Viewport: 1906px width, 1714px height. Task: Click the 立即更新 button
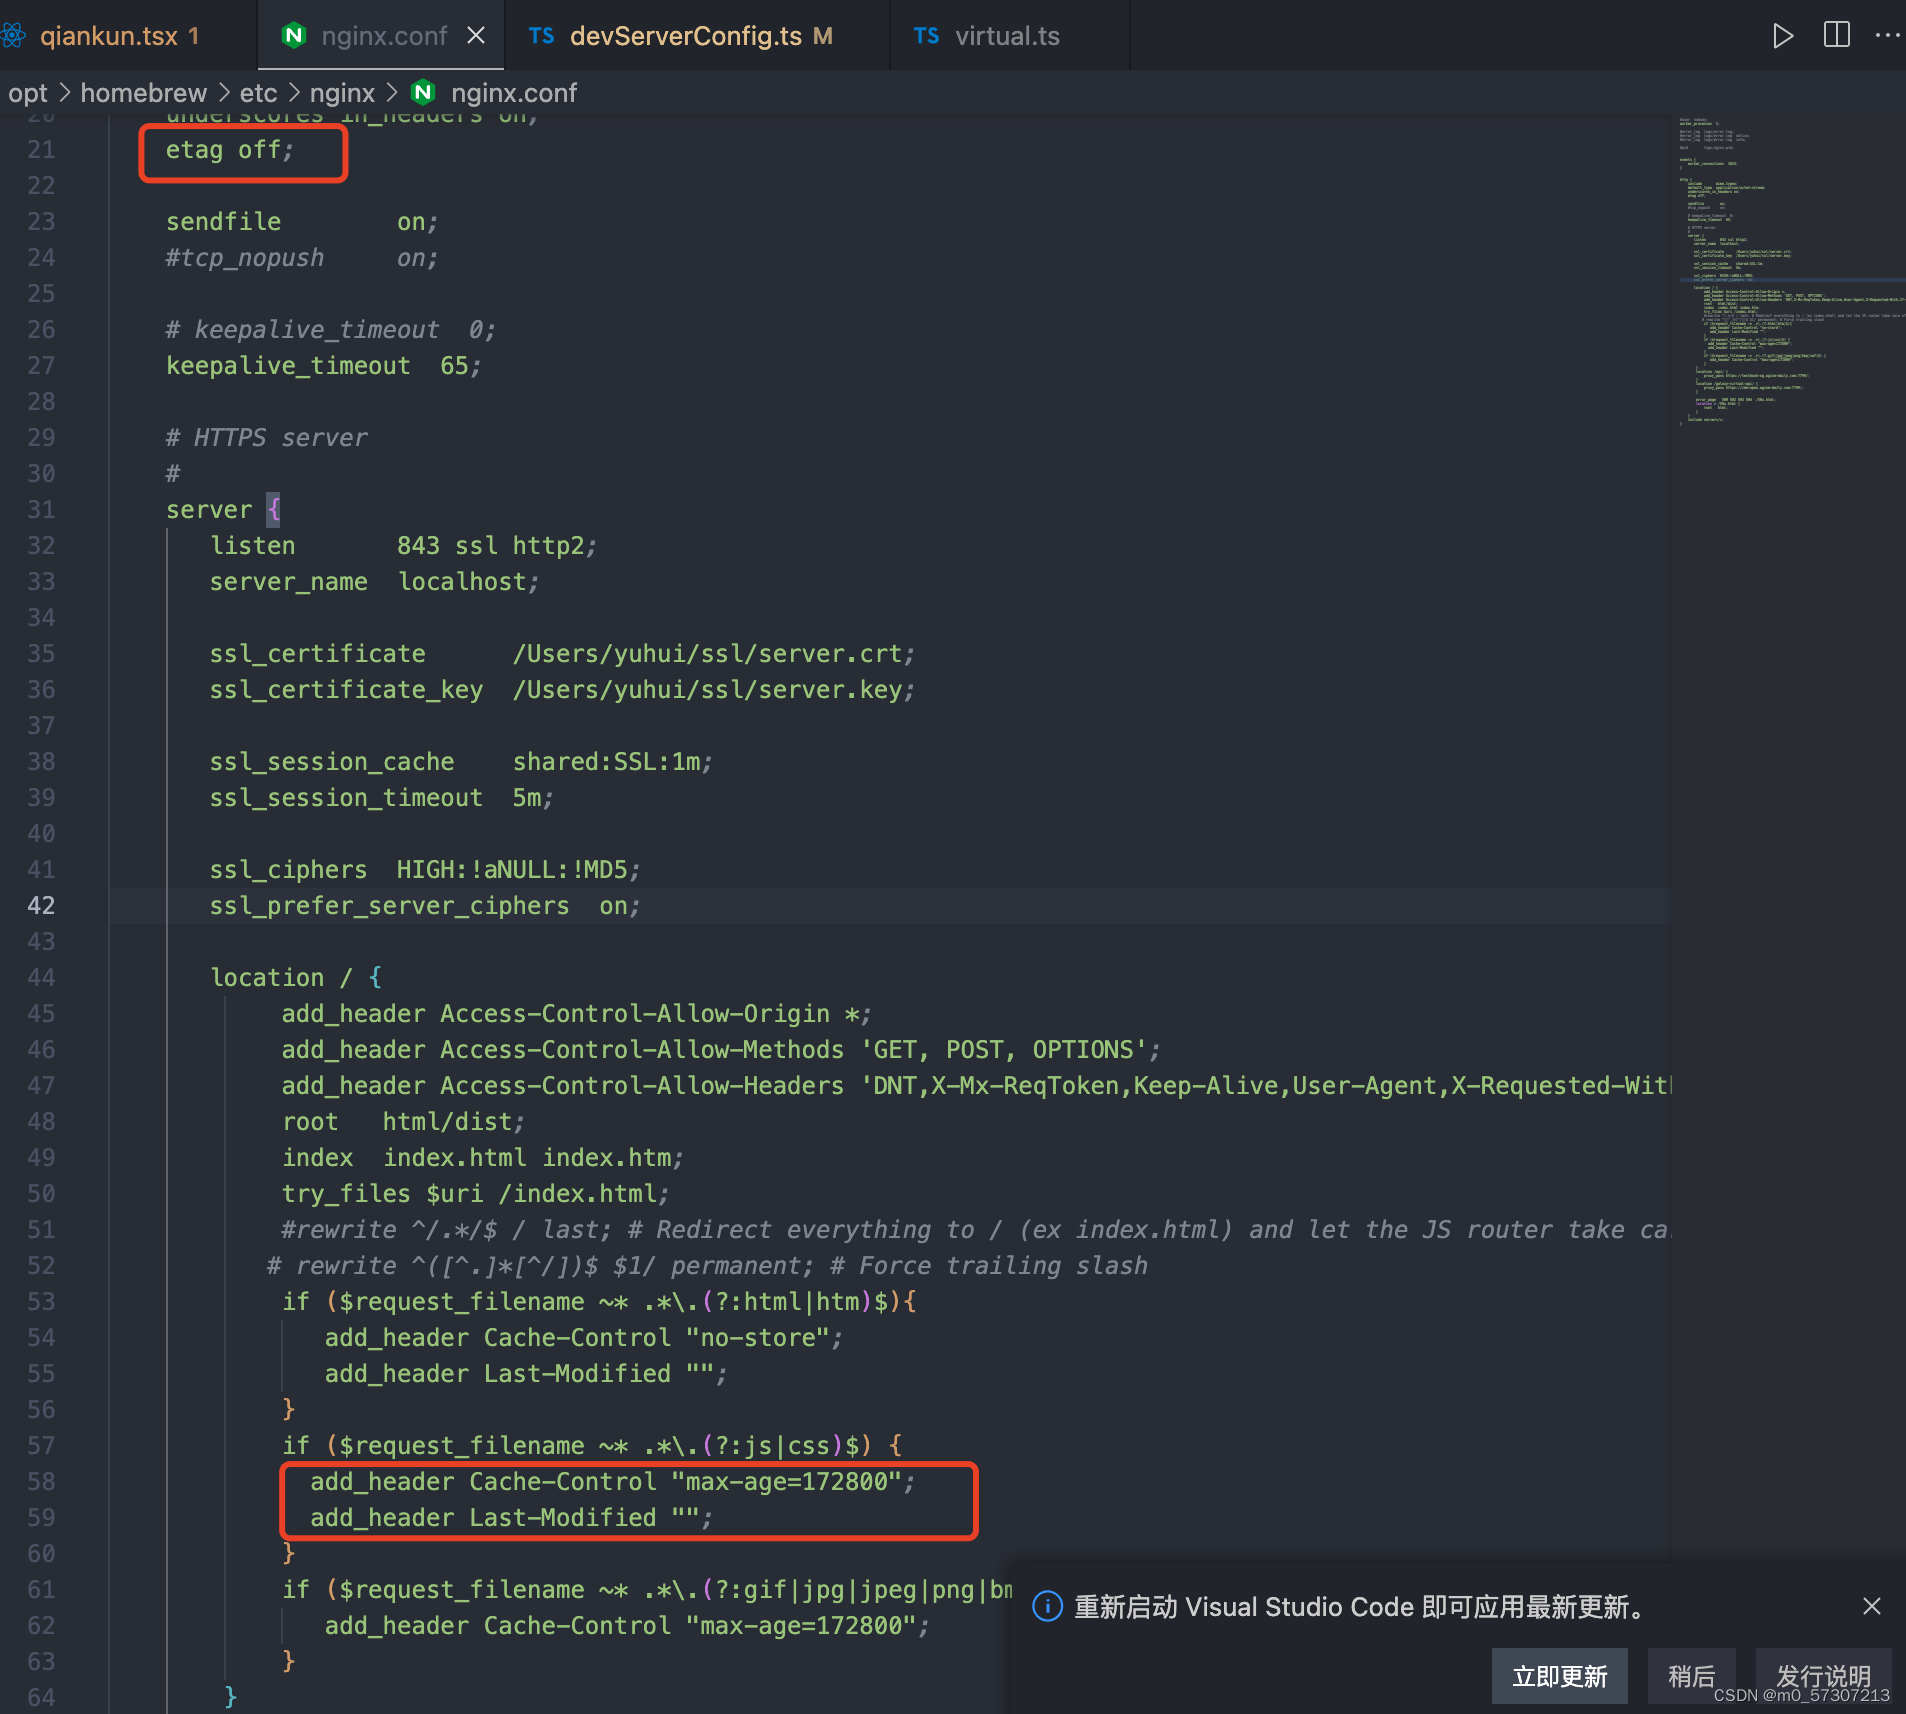pos(1559,1676)
